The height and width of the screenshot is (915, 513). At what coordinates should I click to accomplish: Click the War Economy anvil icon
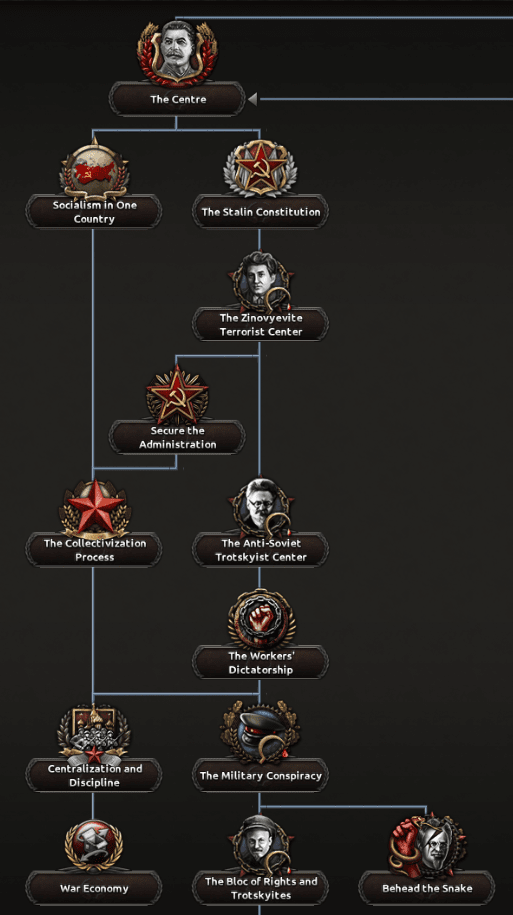pos(94,846)
